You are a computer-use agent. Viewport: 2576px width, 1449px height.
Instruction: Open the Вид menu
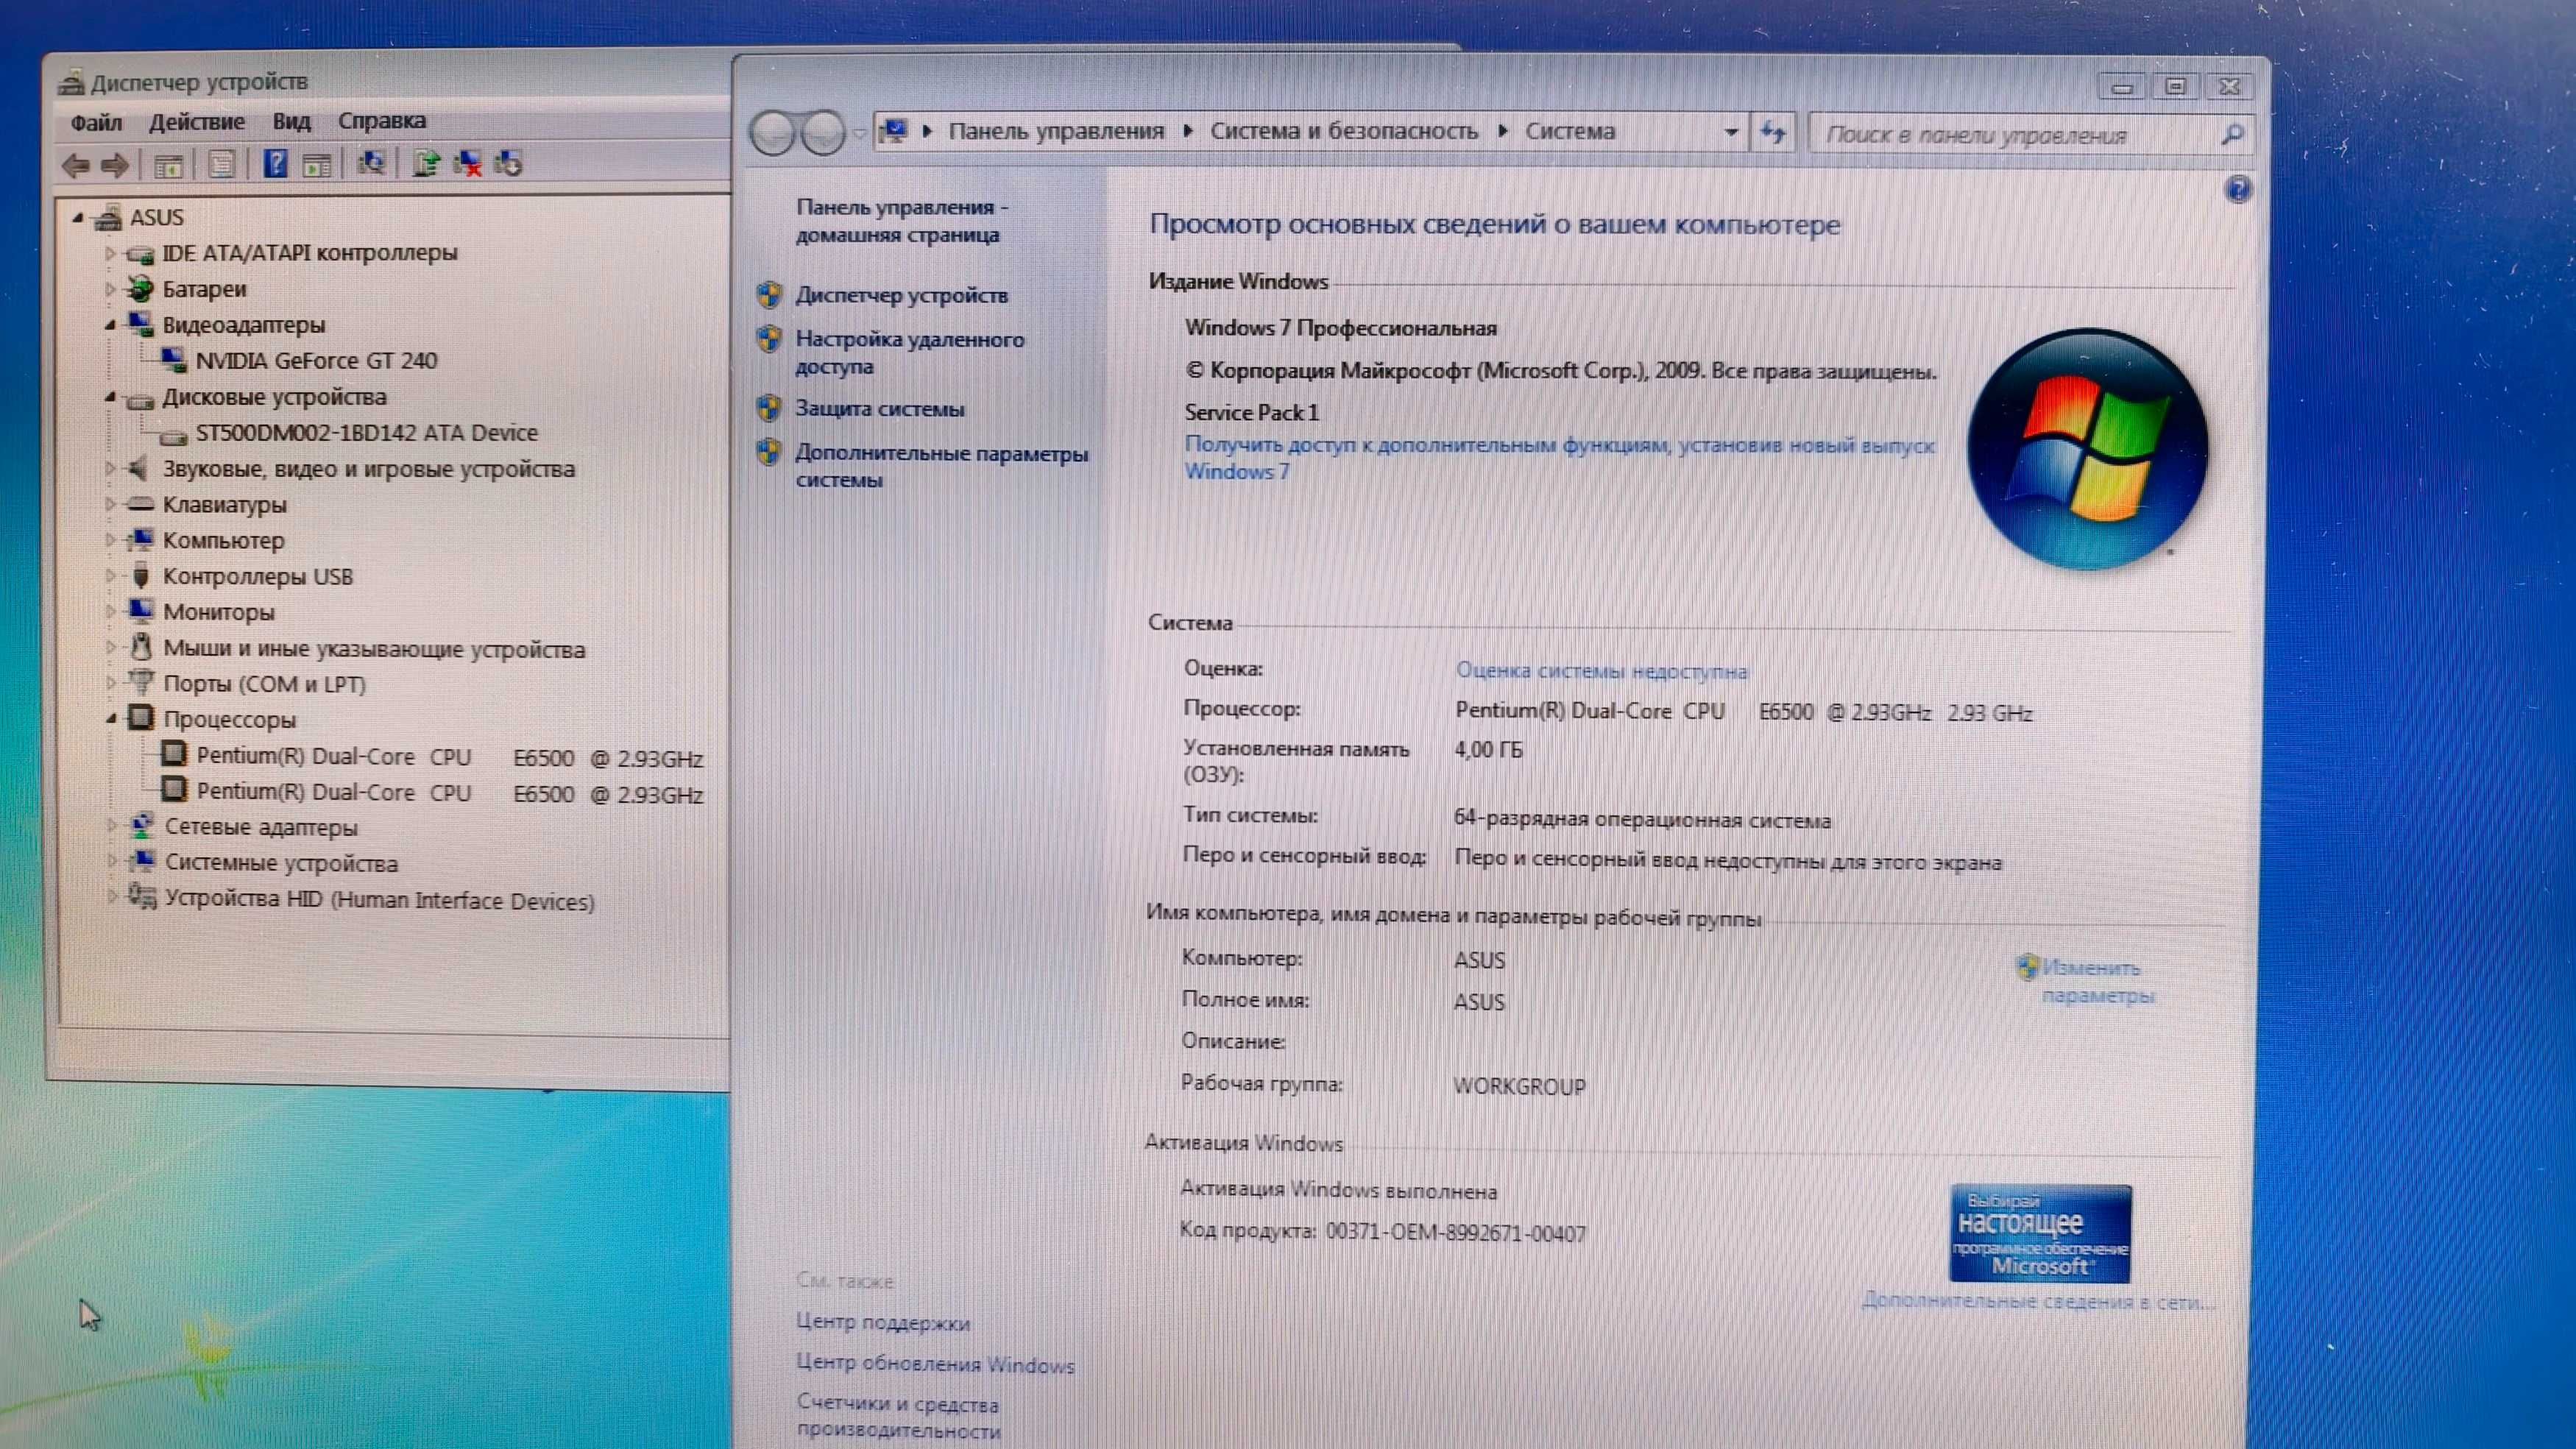click(291, 121)
